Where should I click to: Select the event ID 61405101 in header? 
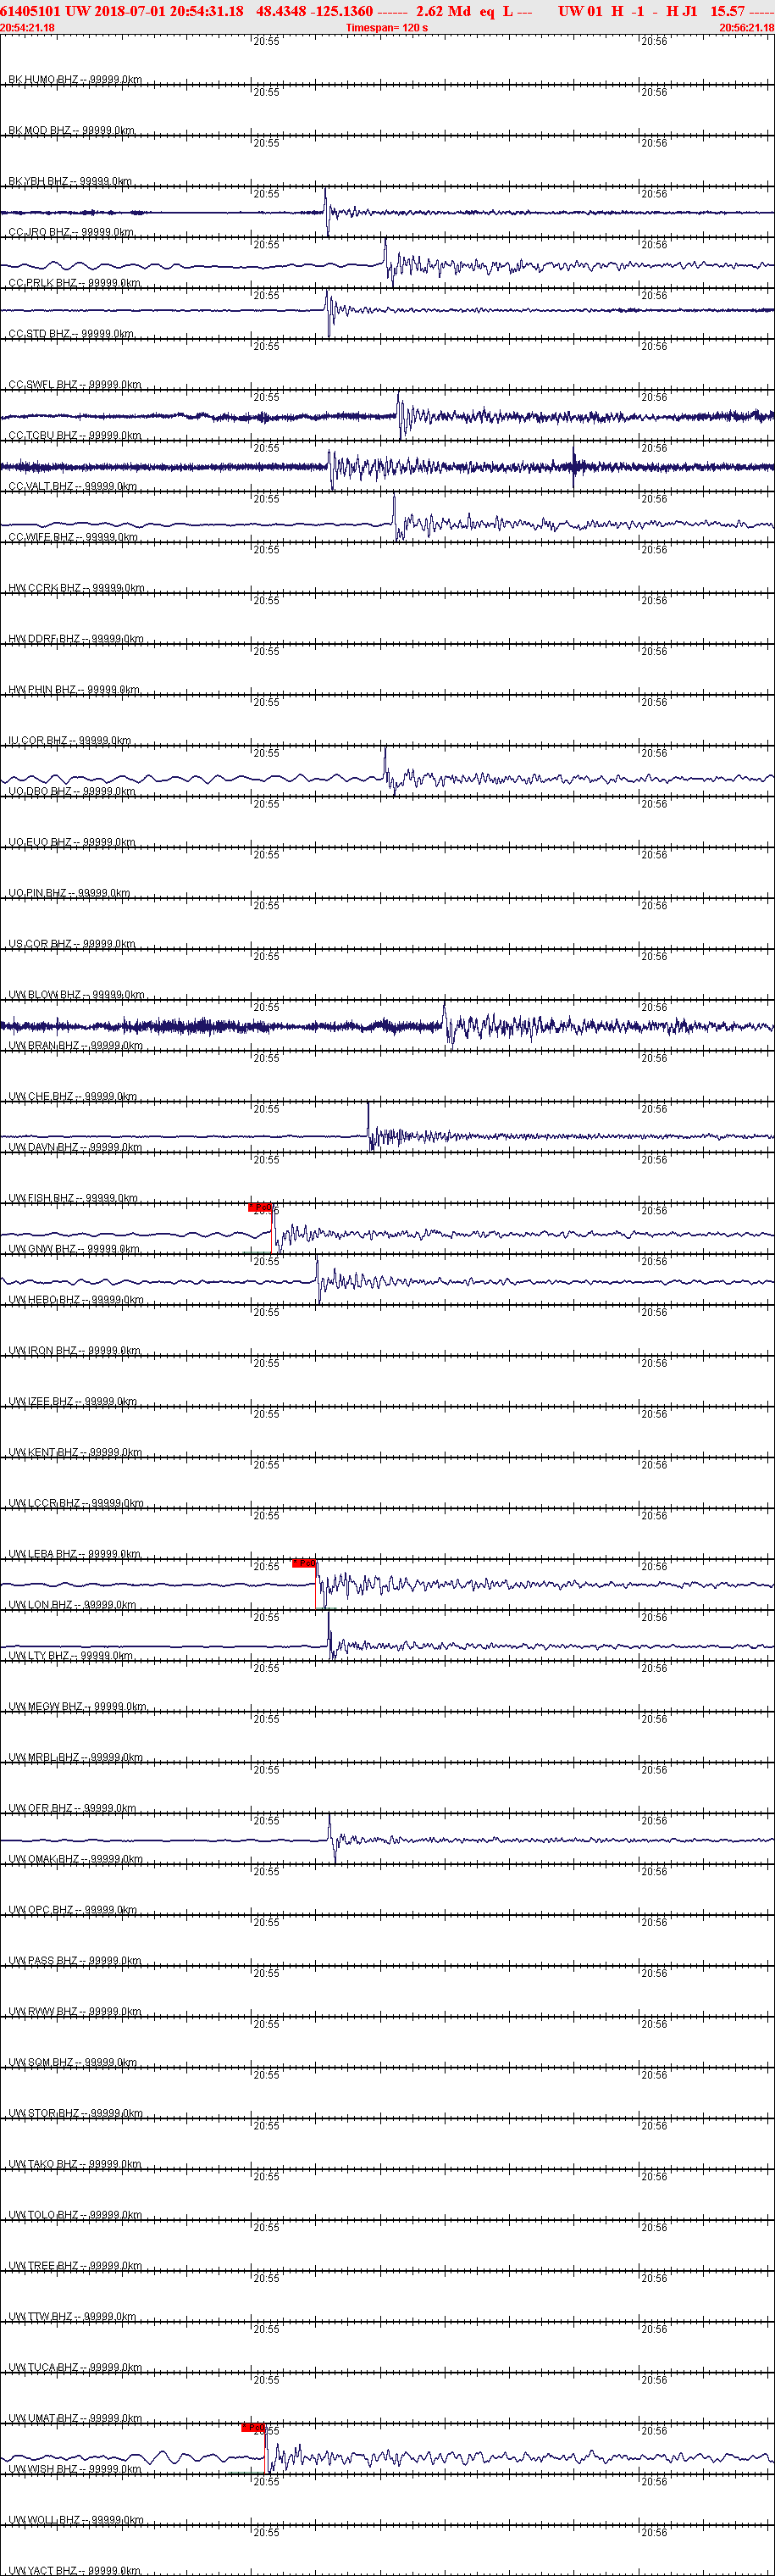[31, 11]
